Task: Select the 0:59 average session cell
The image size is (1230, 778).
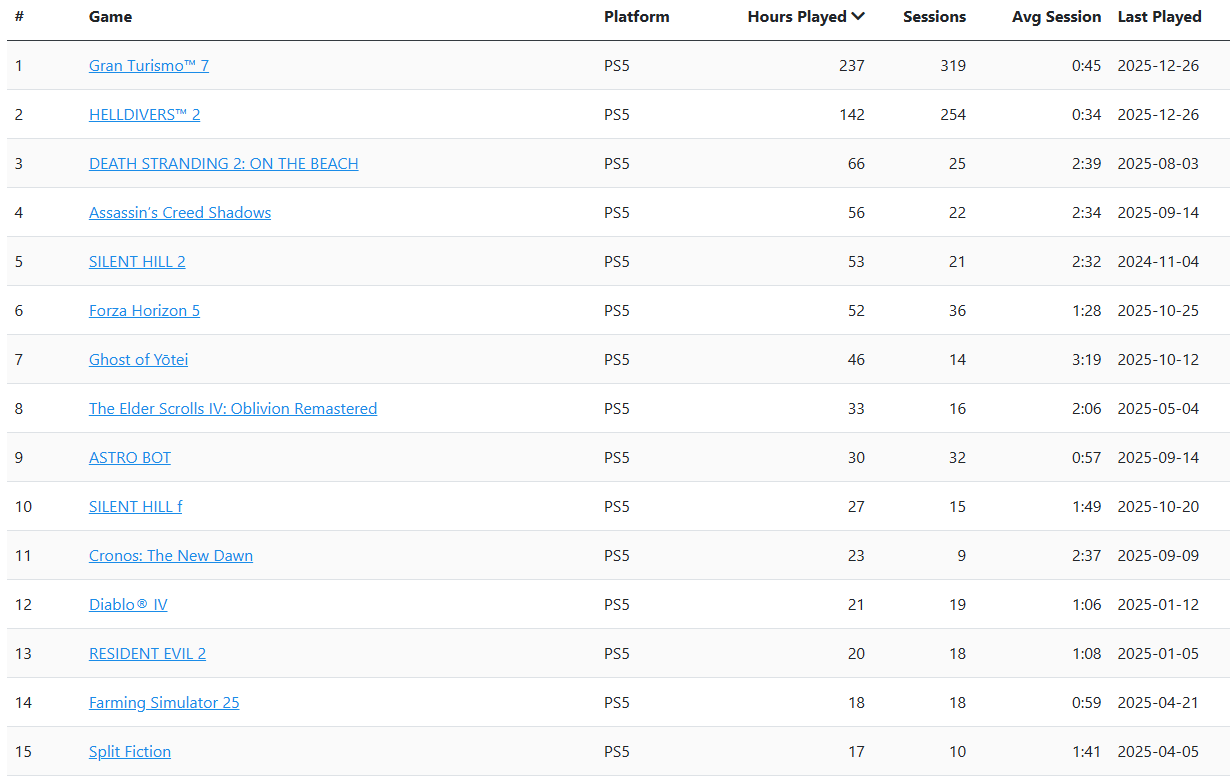Action: [1086, 703]
